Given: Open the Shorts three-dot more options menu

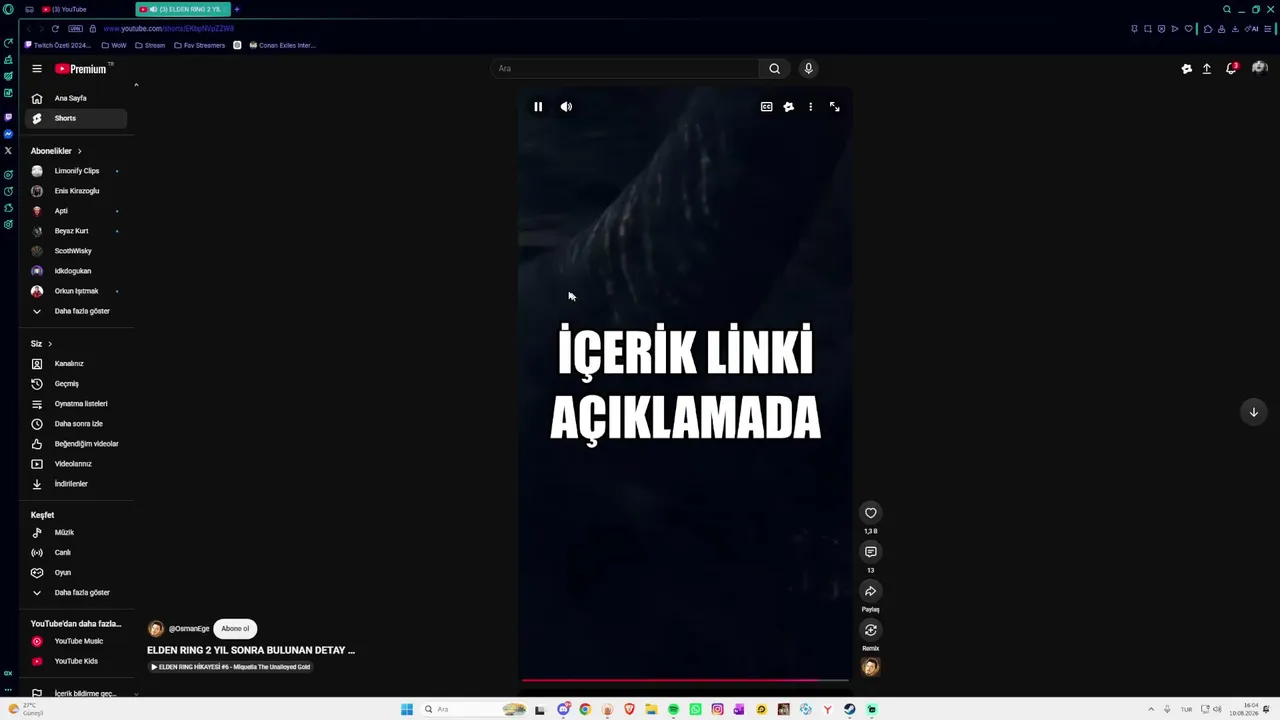Looking at the screenshot, I should click(x=810, y=107).
